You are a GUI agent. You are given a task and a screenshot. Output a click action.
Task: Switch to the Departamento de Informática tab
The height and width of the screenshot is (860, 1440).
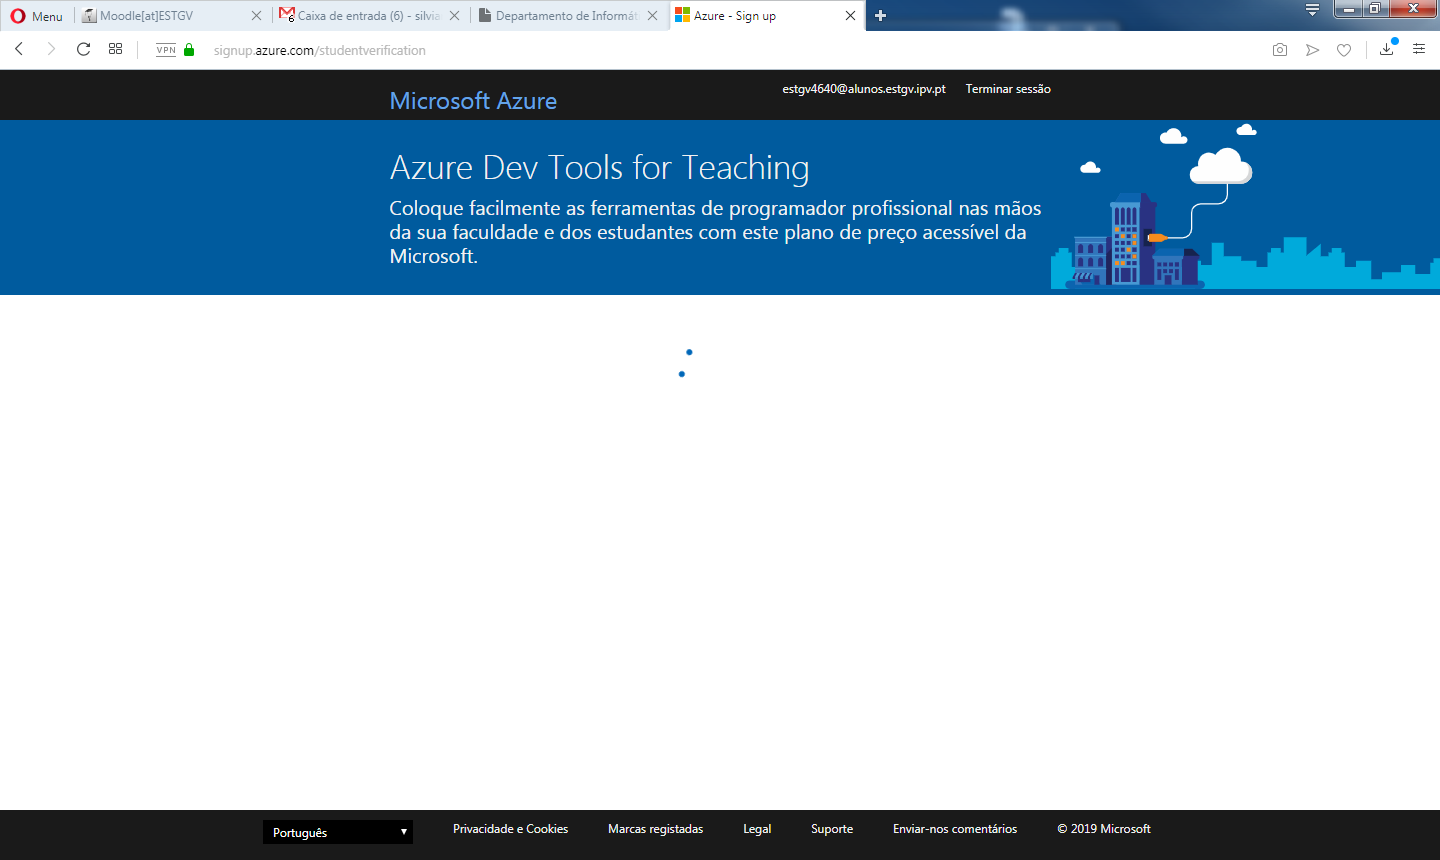click(568, 16)
